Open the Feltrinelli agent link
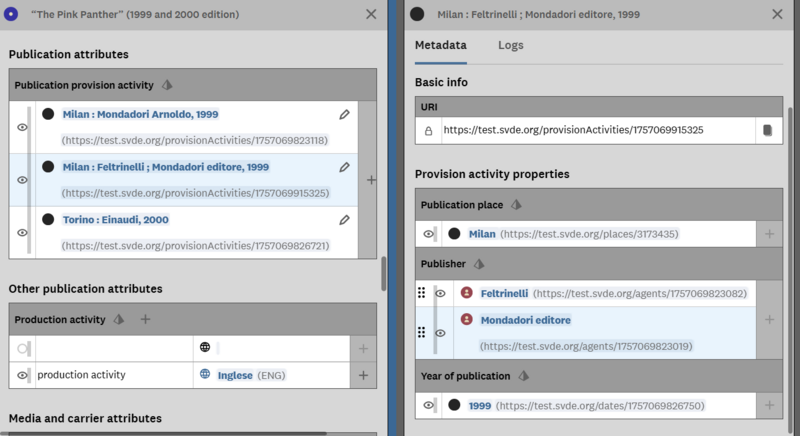 coord(504,294)
